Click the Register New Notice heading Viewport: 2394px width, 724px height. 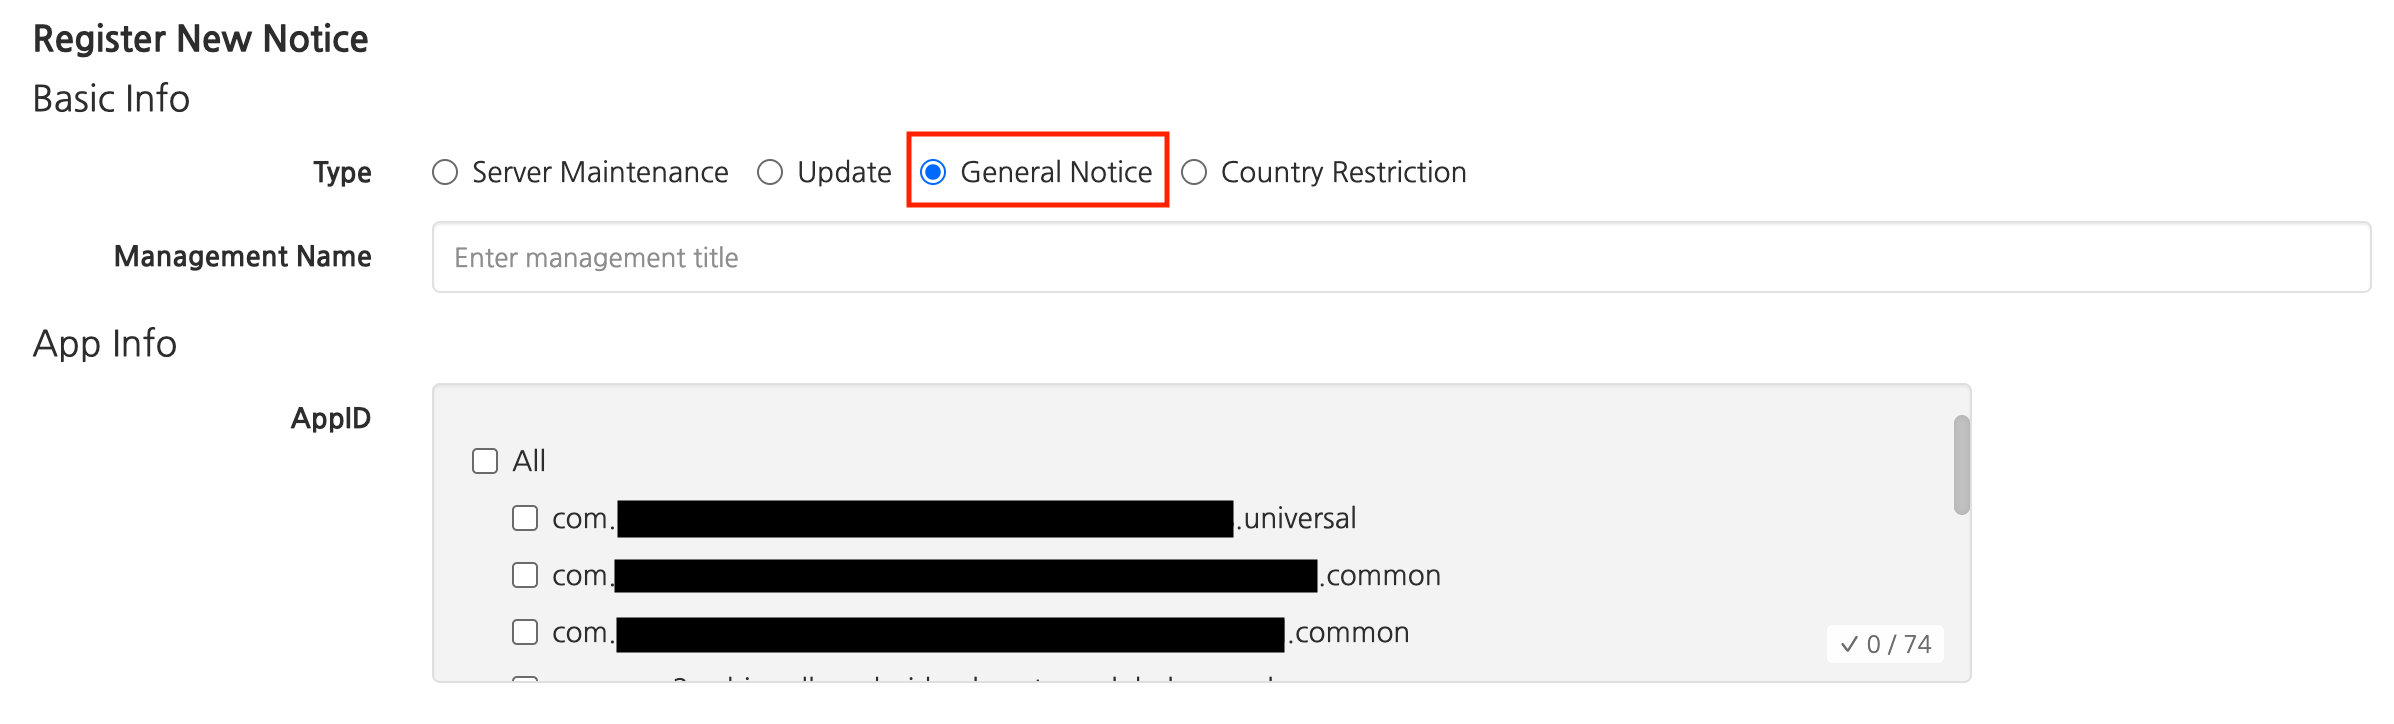point(201,39)
